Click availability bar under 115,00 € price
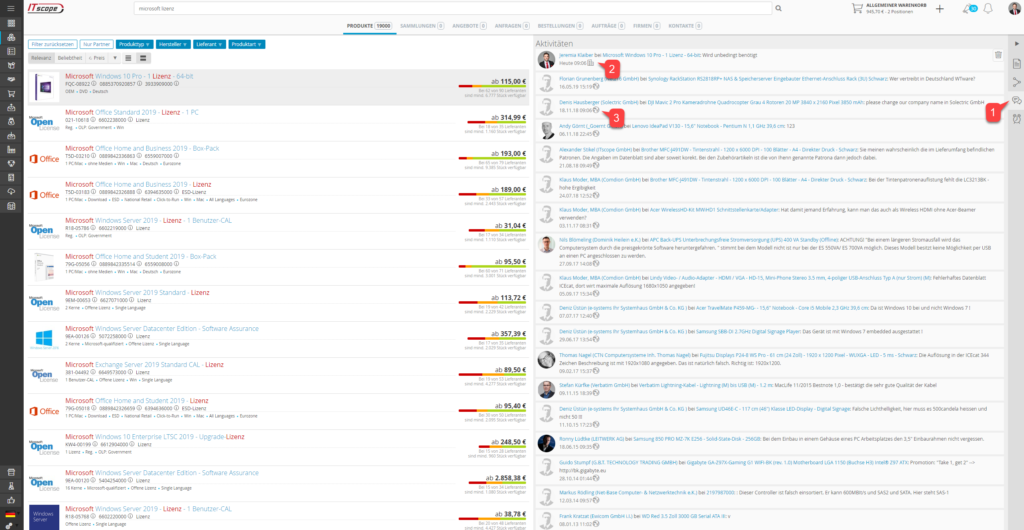This screenshot has height=530, width=1024. click(492, 86)
